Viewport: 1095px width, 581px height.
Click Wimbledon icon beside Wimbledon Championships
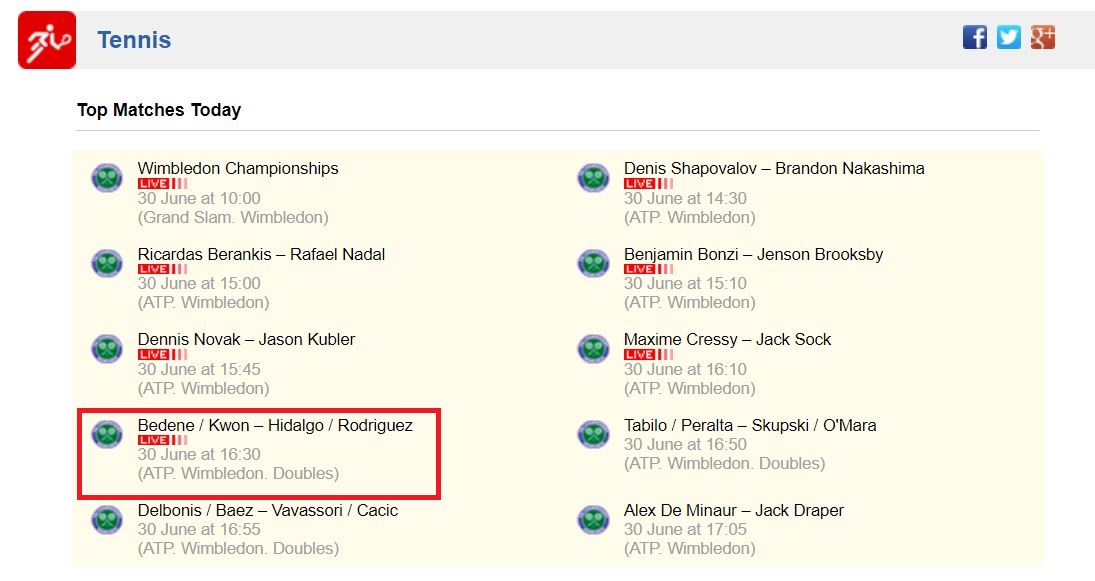107,177
